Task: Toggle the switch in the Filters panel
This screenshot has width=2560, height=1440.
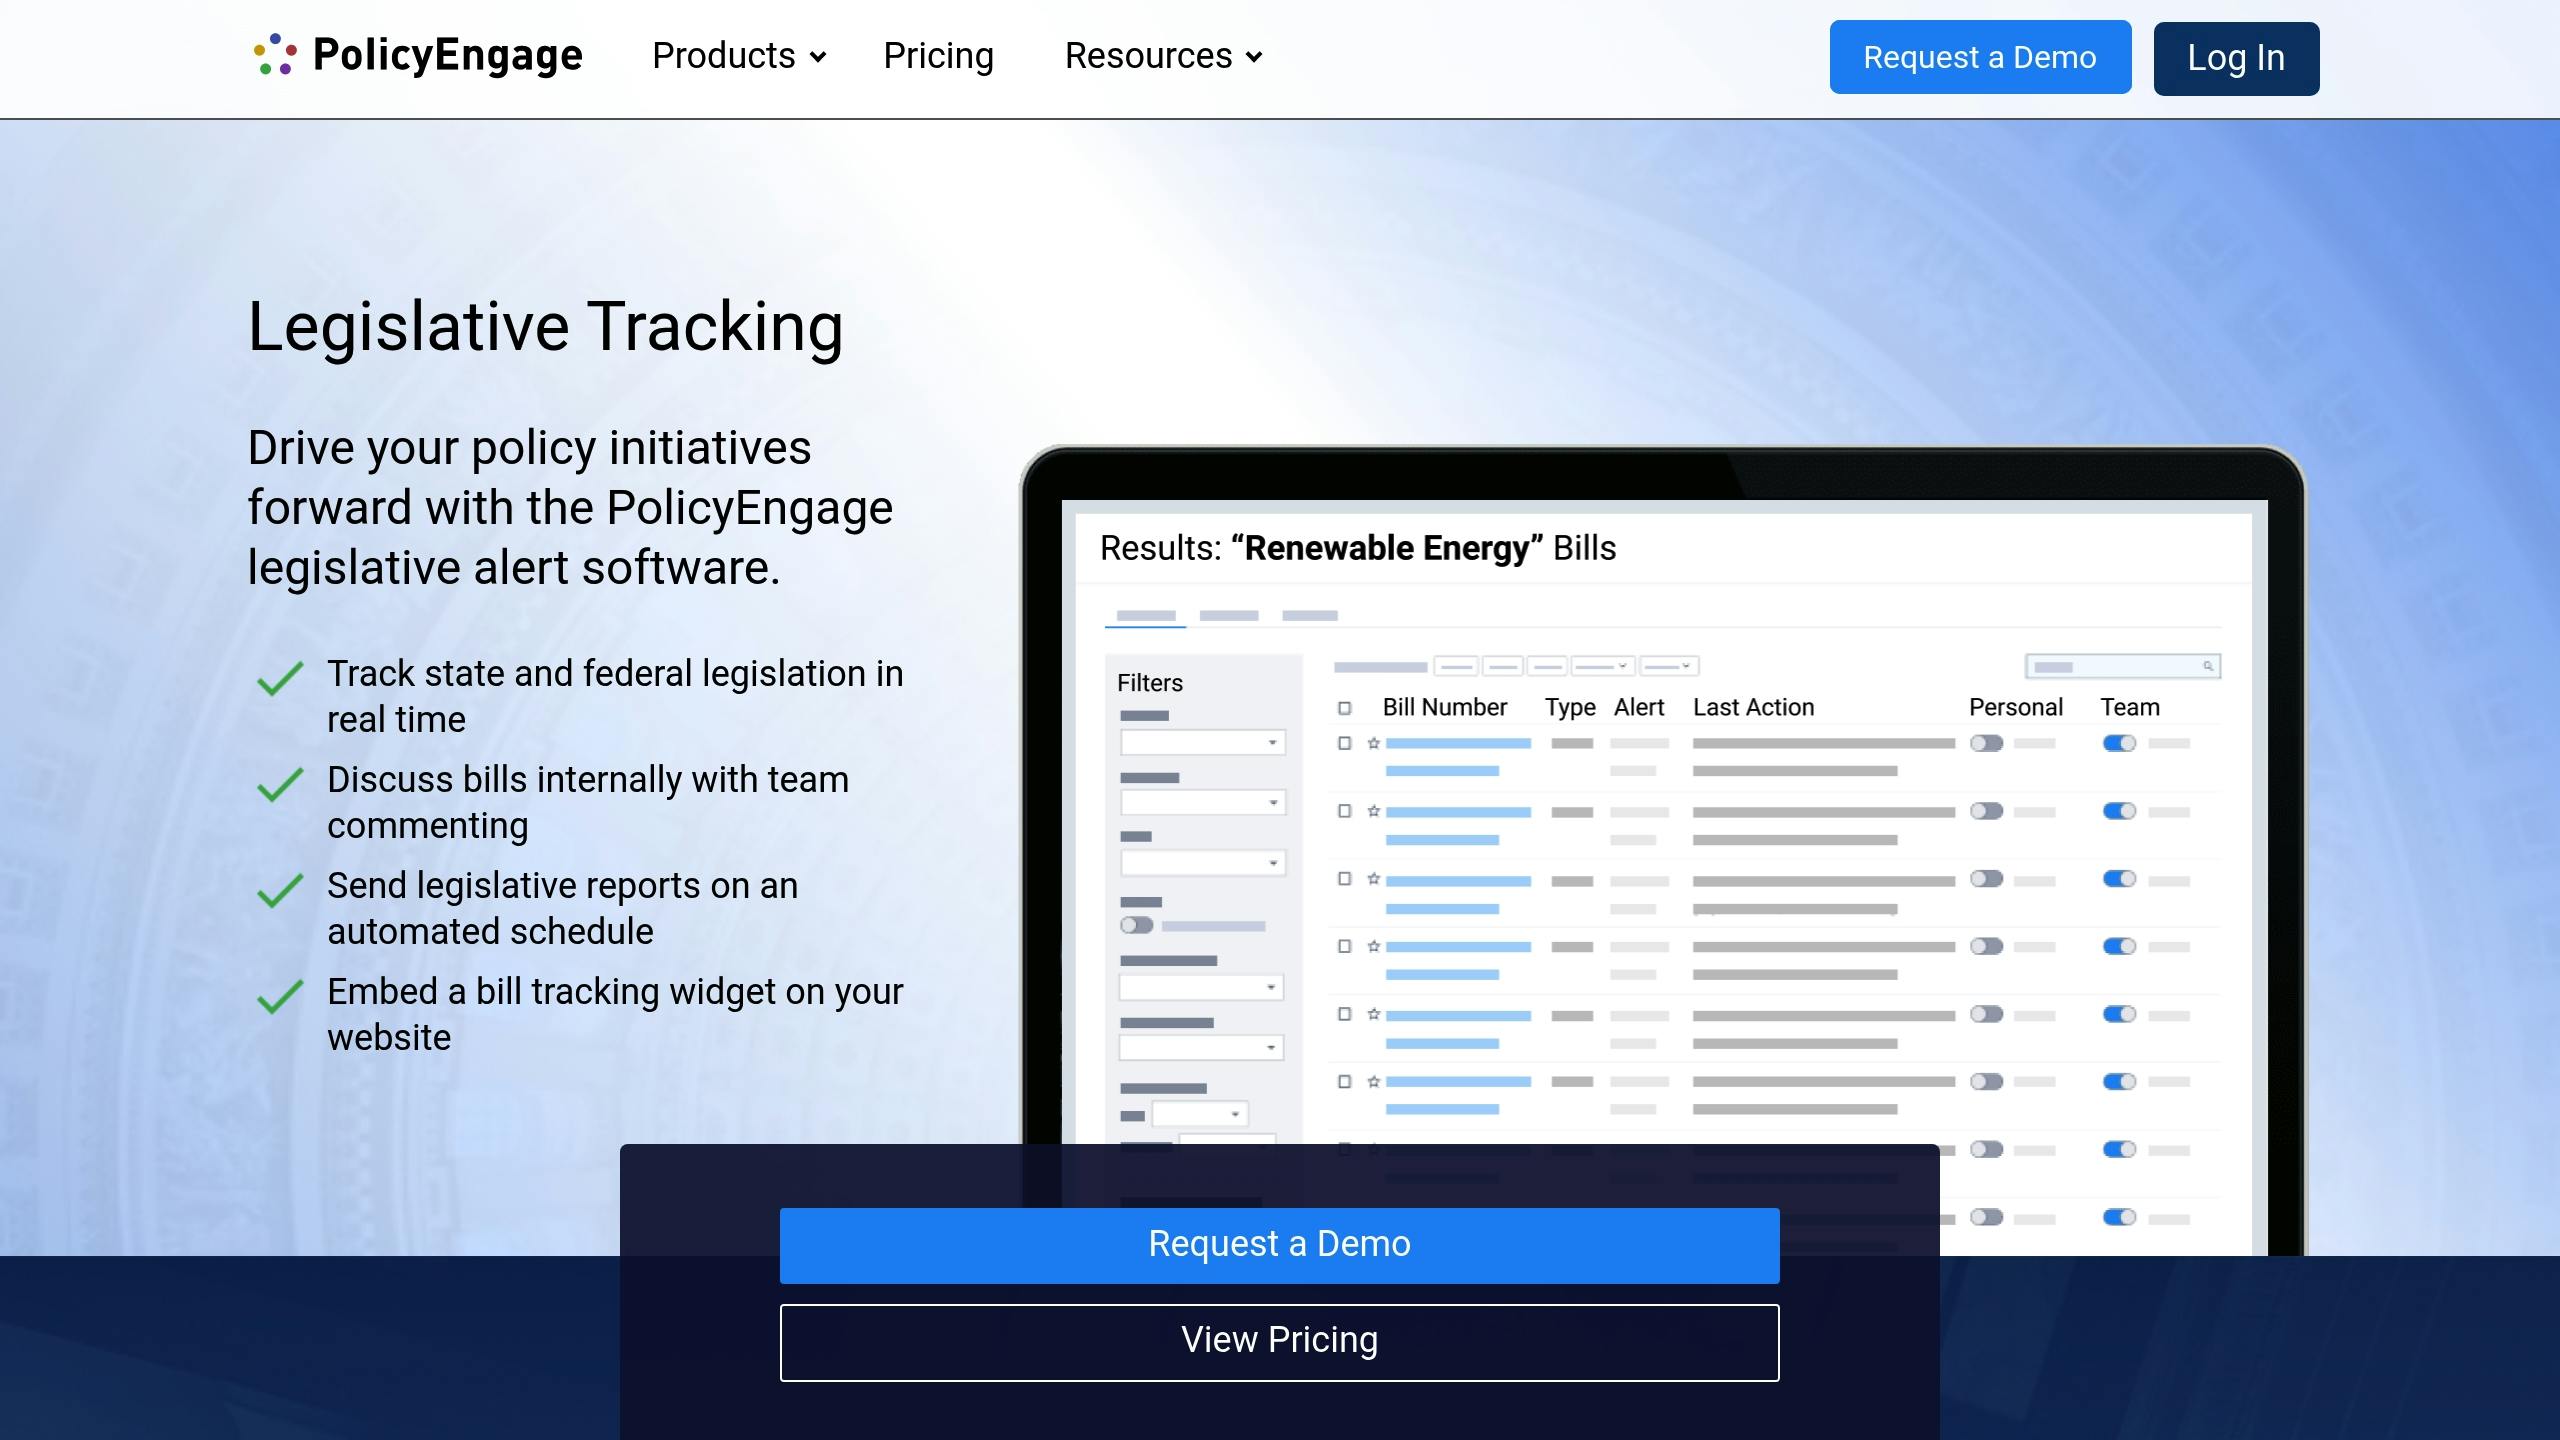Action: point(1137,925)
